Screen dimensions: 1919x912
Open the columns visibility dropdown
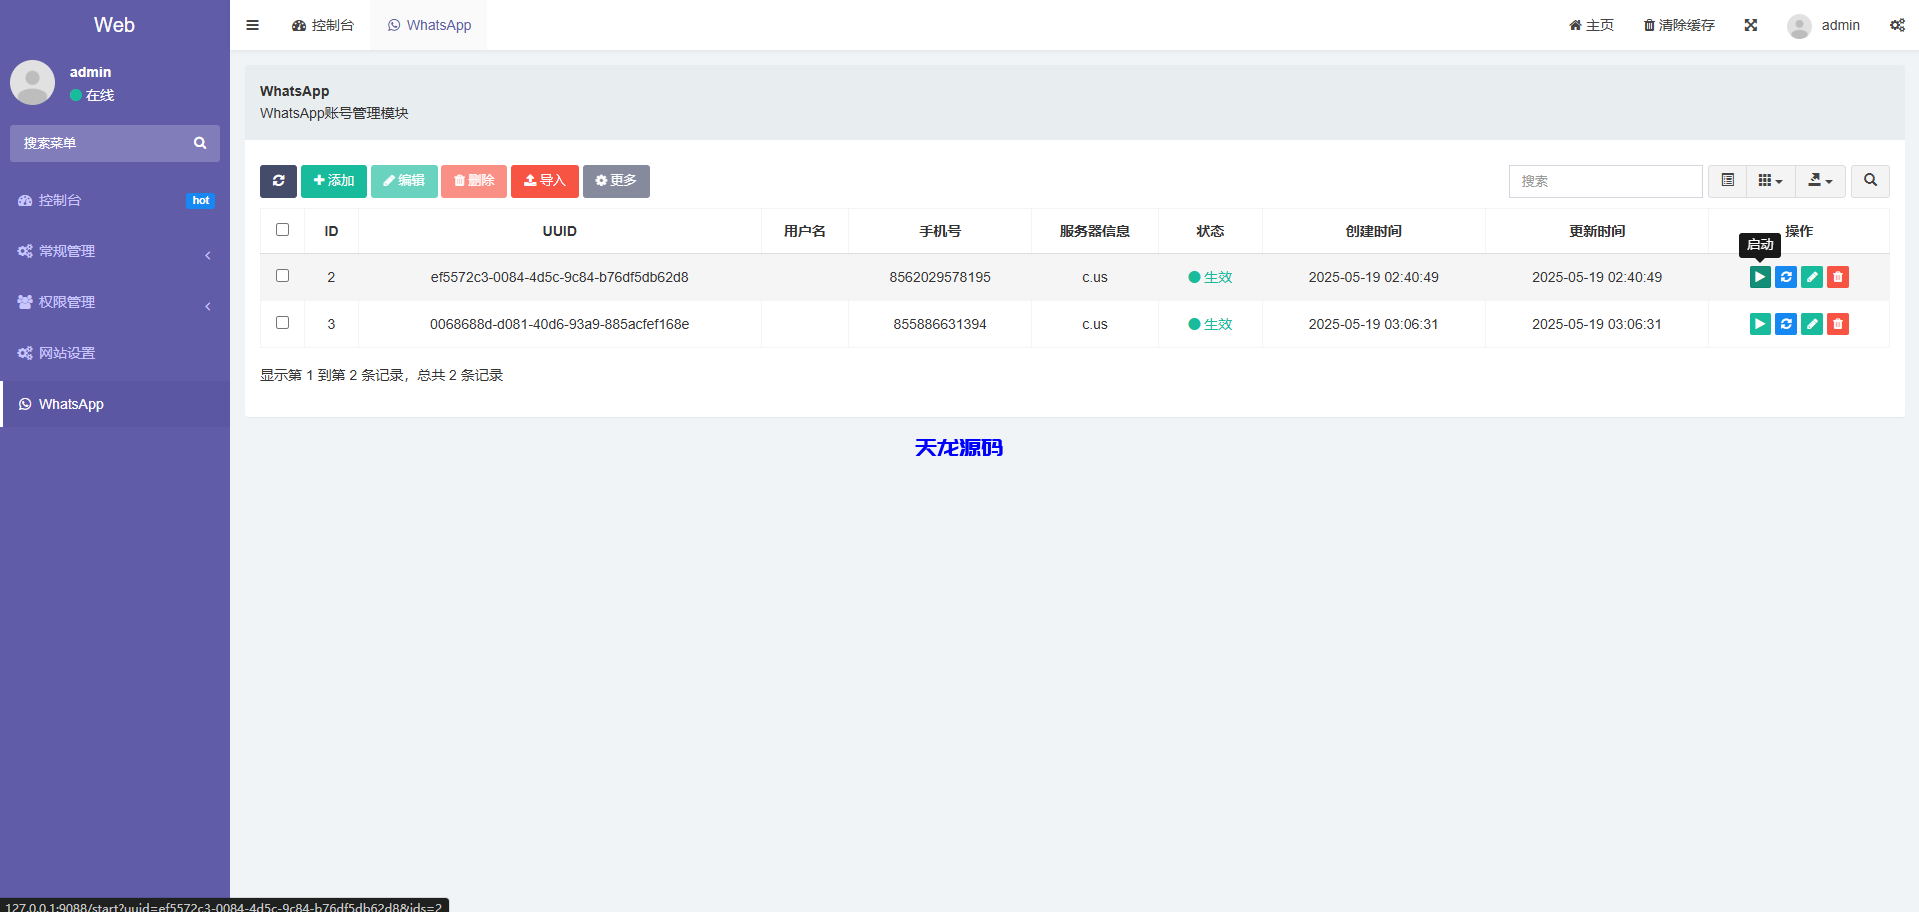pyautogui.click(x=1770, y=181)
